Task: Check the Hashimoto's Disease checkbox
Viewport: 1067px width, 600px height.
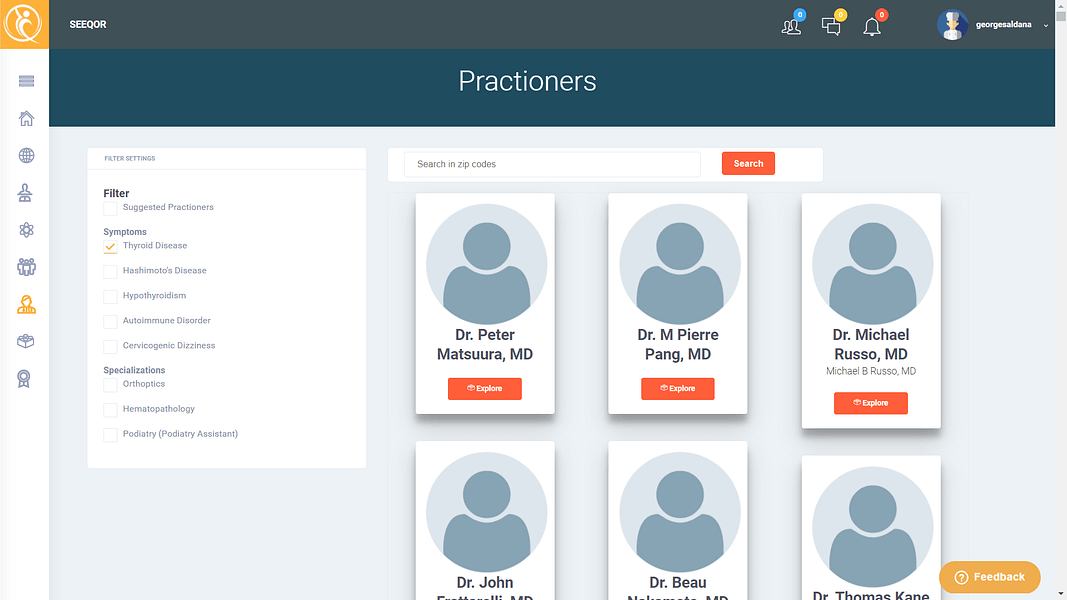Action: [x=110, y=271]
